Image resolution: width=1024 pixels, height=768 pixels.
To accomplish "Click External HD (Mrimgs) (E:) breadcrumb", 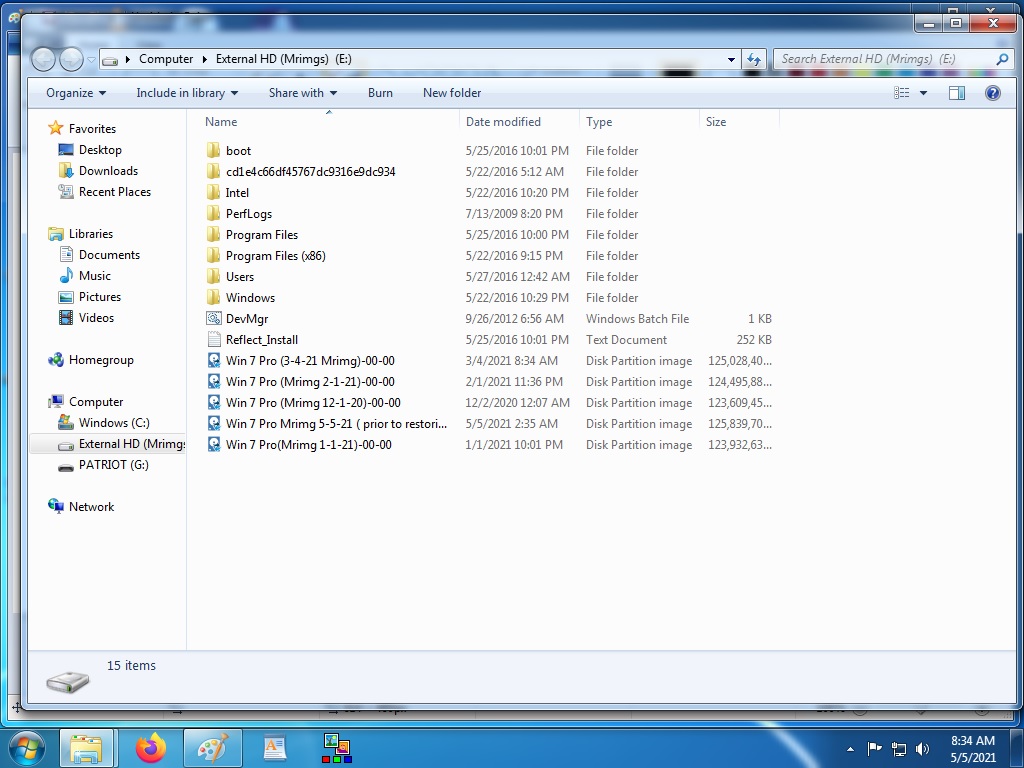I will tap(283, 59).
